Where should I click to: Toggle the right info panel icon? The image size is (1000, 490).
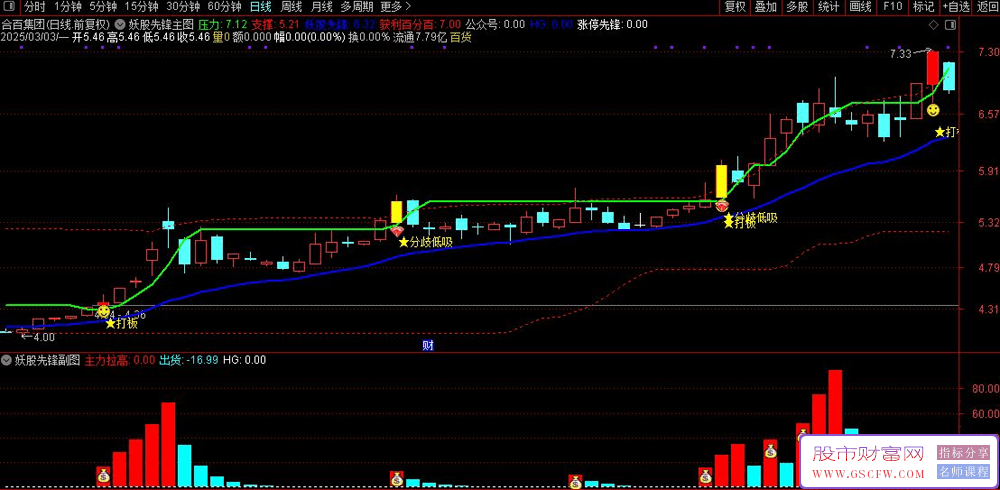click(950, 25)
